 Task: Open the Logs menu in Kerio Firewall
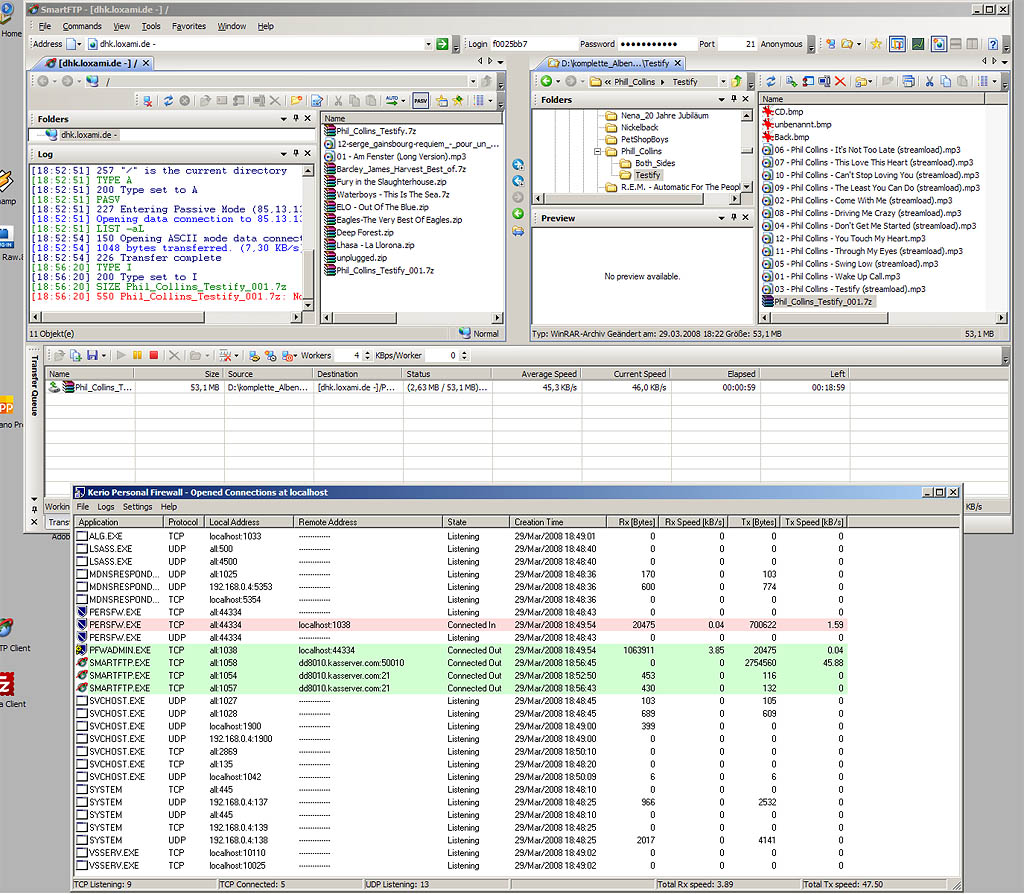point(105,507)
